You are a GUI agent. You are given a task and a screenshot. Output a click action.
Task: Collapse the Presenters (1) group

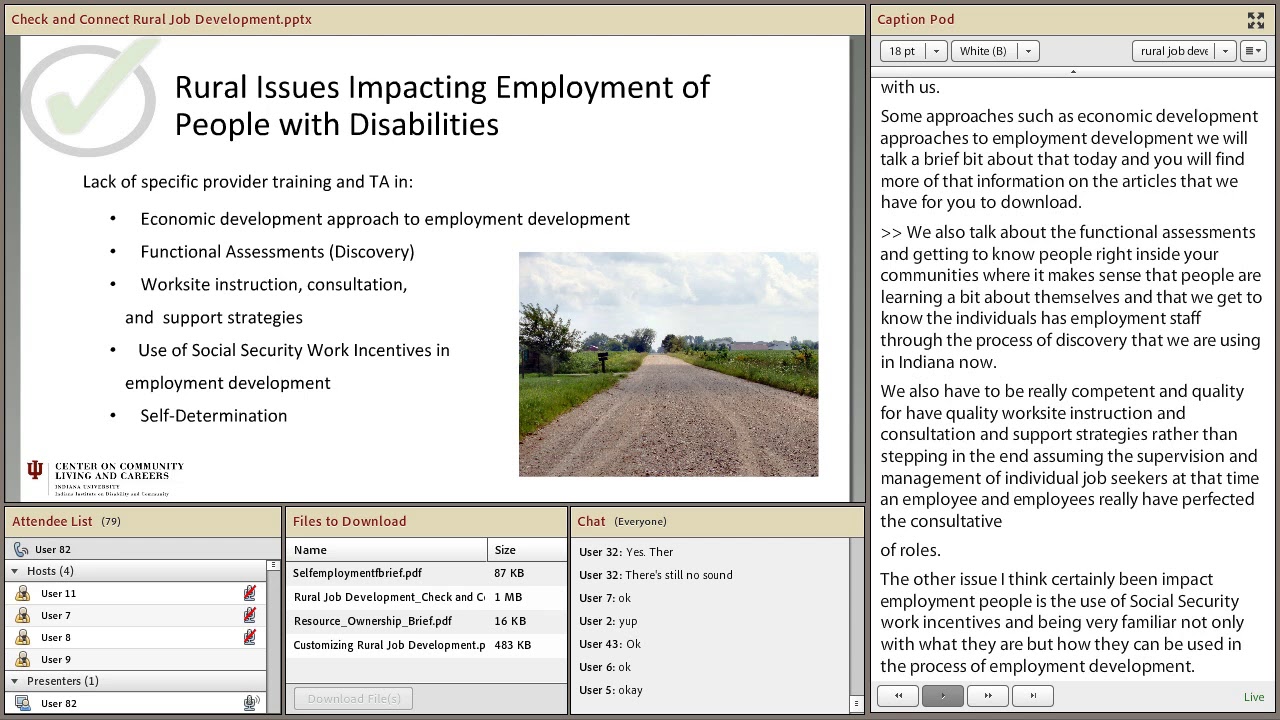tap(15, 681)
